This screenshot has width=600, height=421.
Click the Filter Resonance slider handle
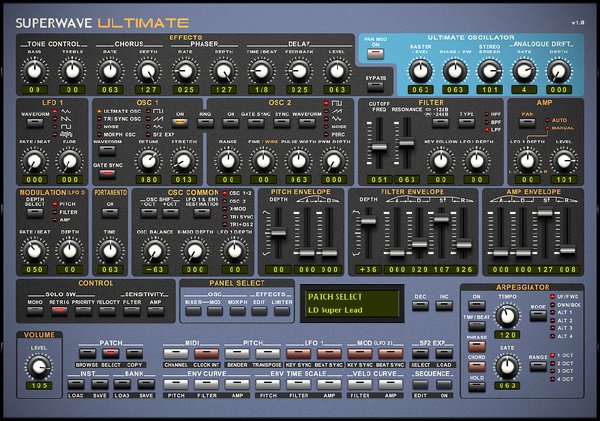pos(406,143)
